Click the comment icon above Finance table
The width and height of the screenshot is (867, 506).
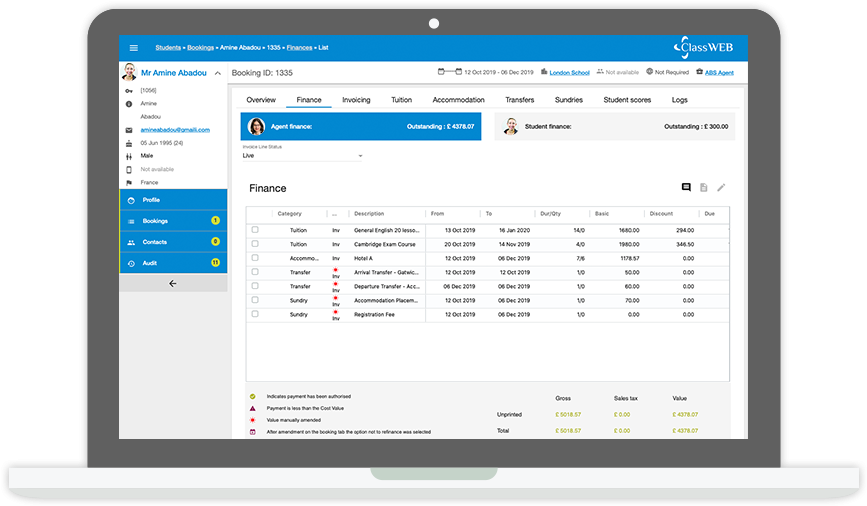(x=686, y=187)
